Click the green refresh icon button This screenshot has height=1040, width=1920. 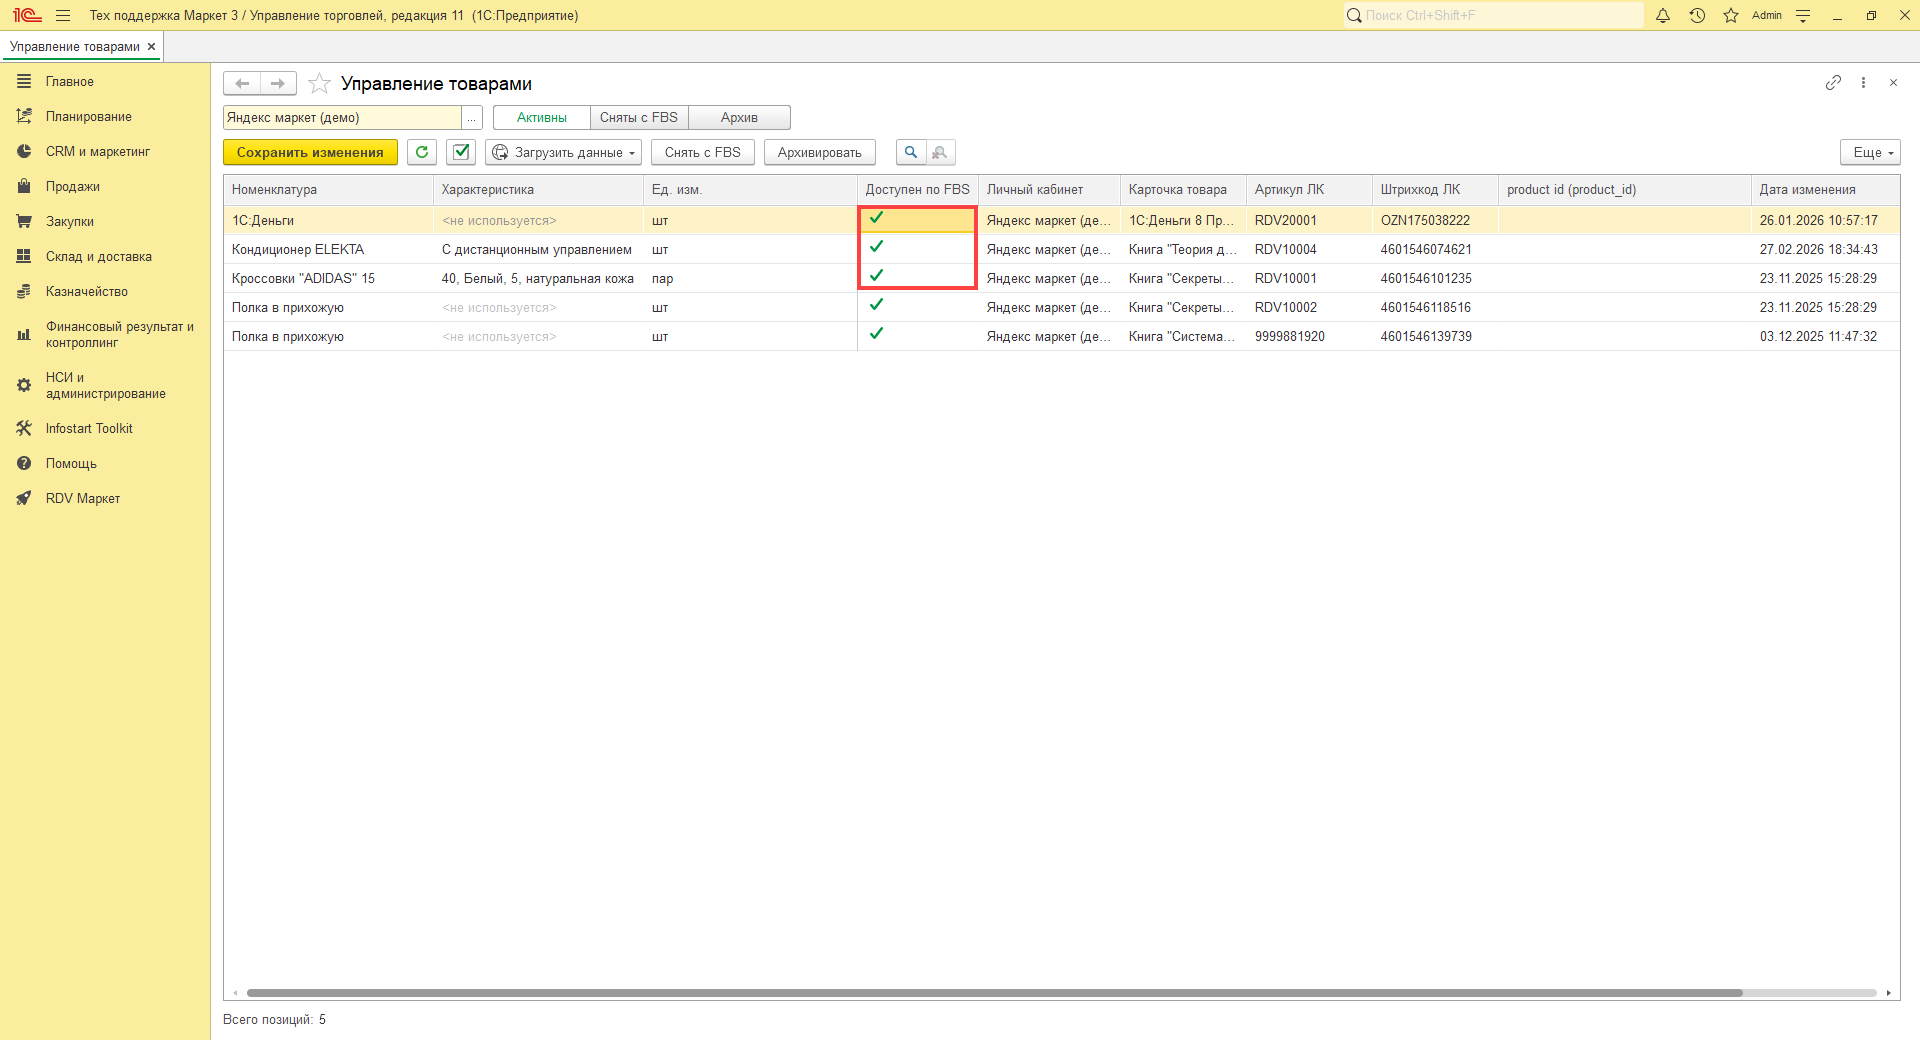422,152
